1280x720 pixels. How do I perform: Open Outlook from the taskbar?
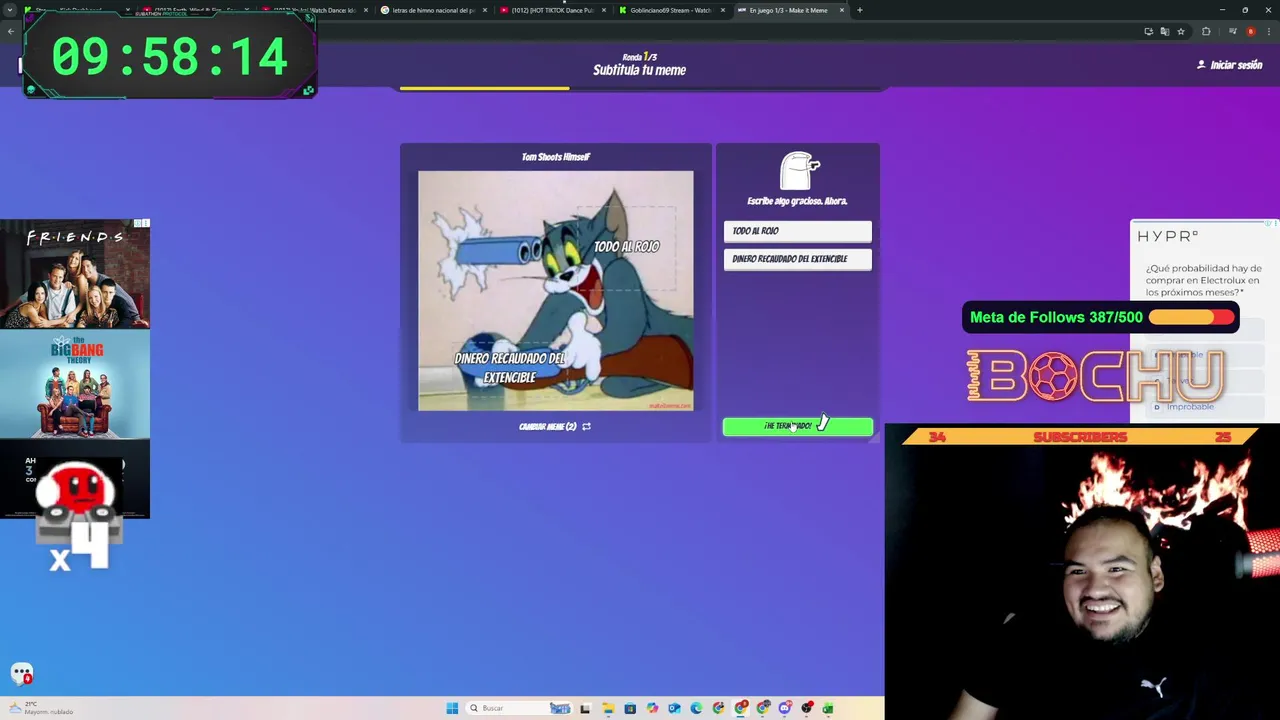tap(674, 708)
